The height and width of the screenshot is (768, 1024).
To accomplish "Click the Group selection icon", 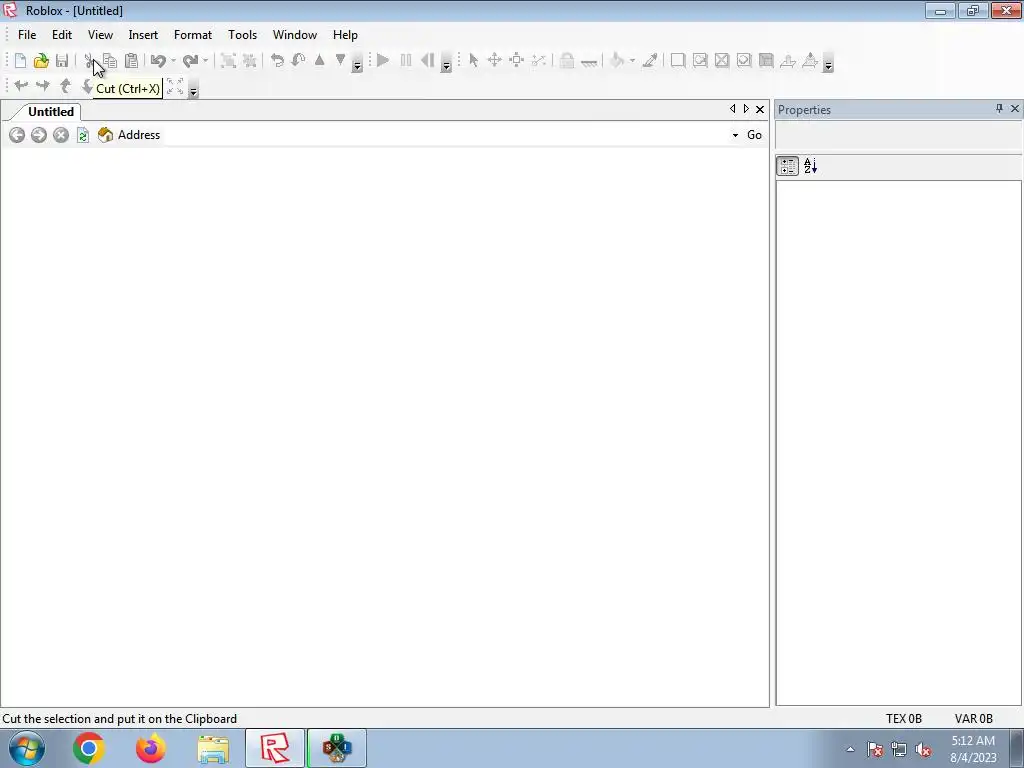I will click(228, 61).
